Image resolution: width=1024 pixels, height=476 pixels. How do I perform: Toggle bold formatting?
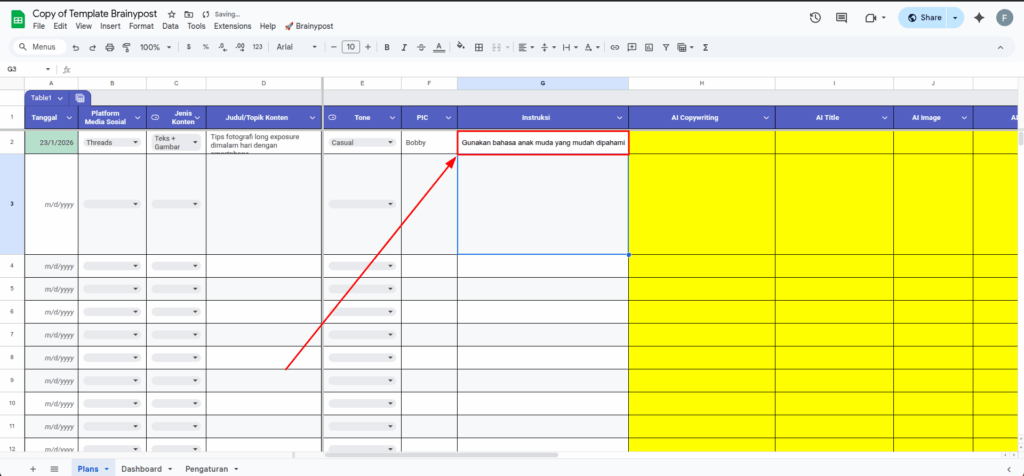point(387,47)
